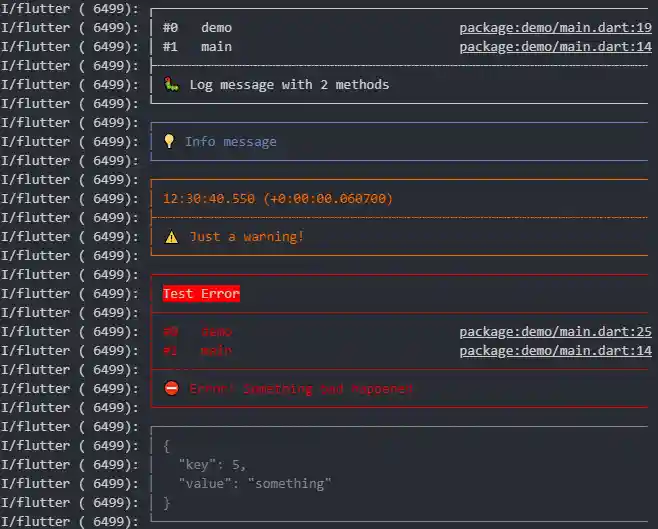This screenshot has width=658, height=529.
Task: Select the blue 'Info message' text
Action: tap(230, 142)
